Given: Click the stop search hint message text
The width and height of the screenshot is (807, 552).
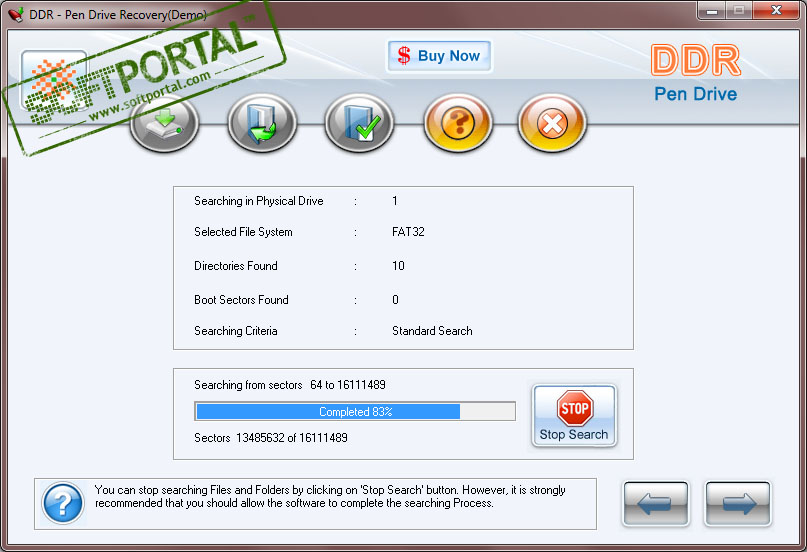Looking at the screenshot, I should (x=330, y=496).
